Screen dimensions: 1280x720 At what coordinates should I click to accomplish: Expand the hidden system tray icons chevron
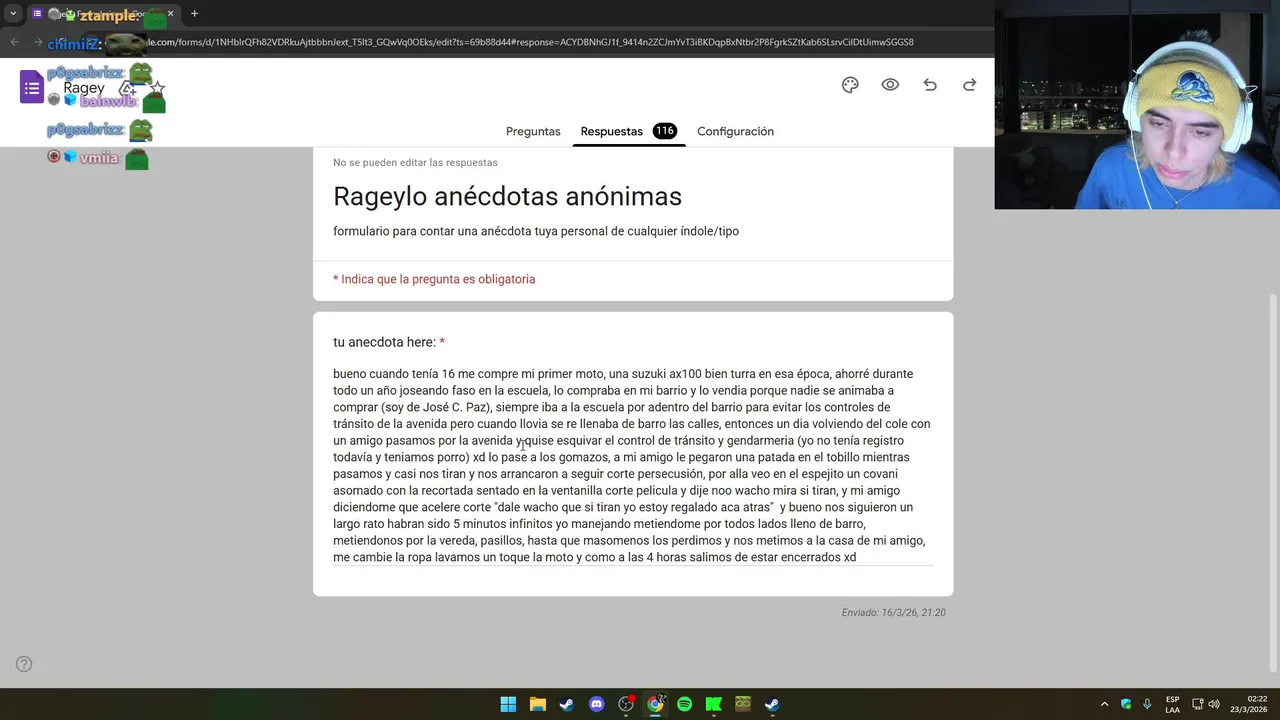pos(1104,704)
